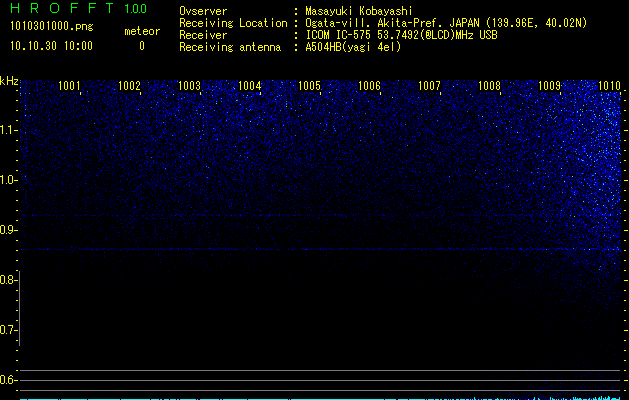This screenshot has width=629, height=400.
Task: Select the filename 1010301000.png
Action: point(51,27)
